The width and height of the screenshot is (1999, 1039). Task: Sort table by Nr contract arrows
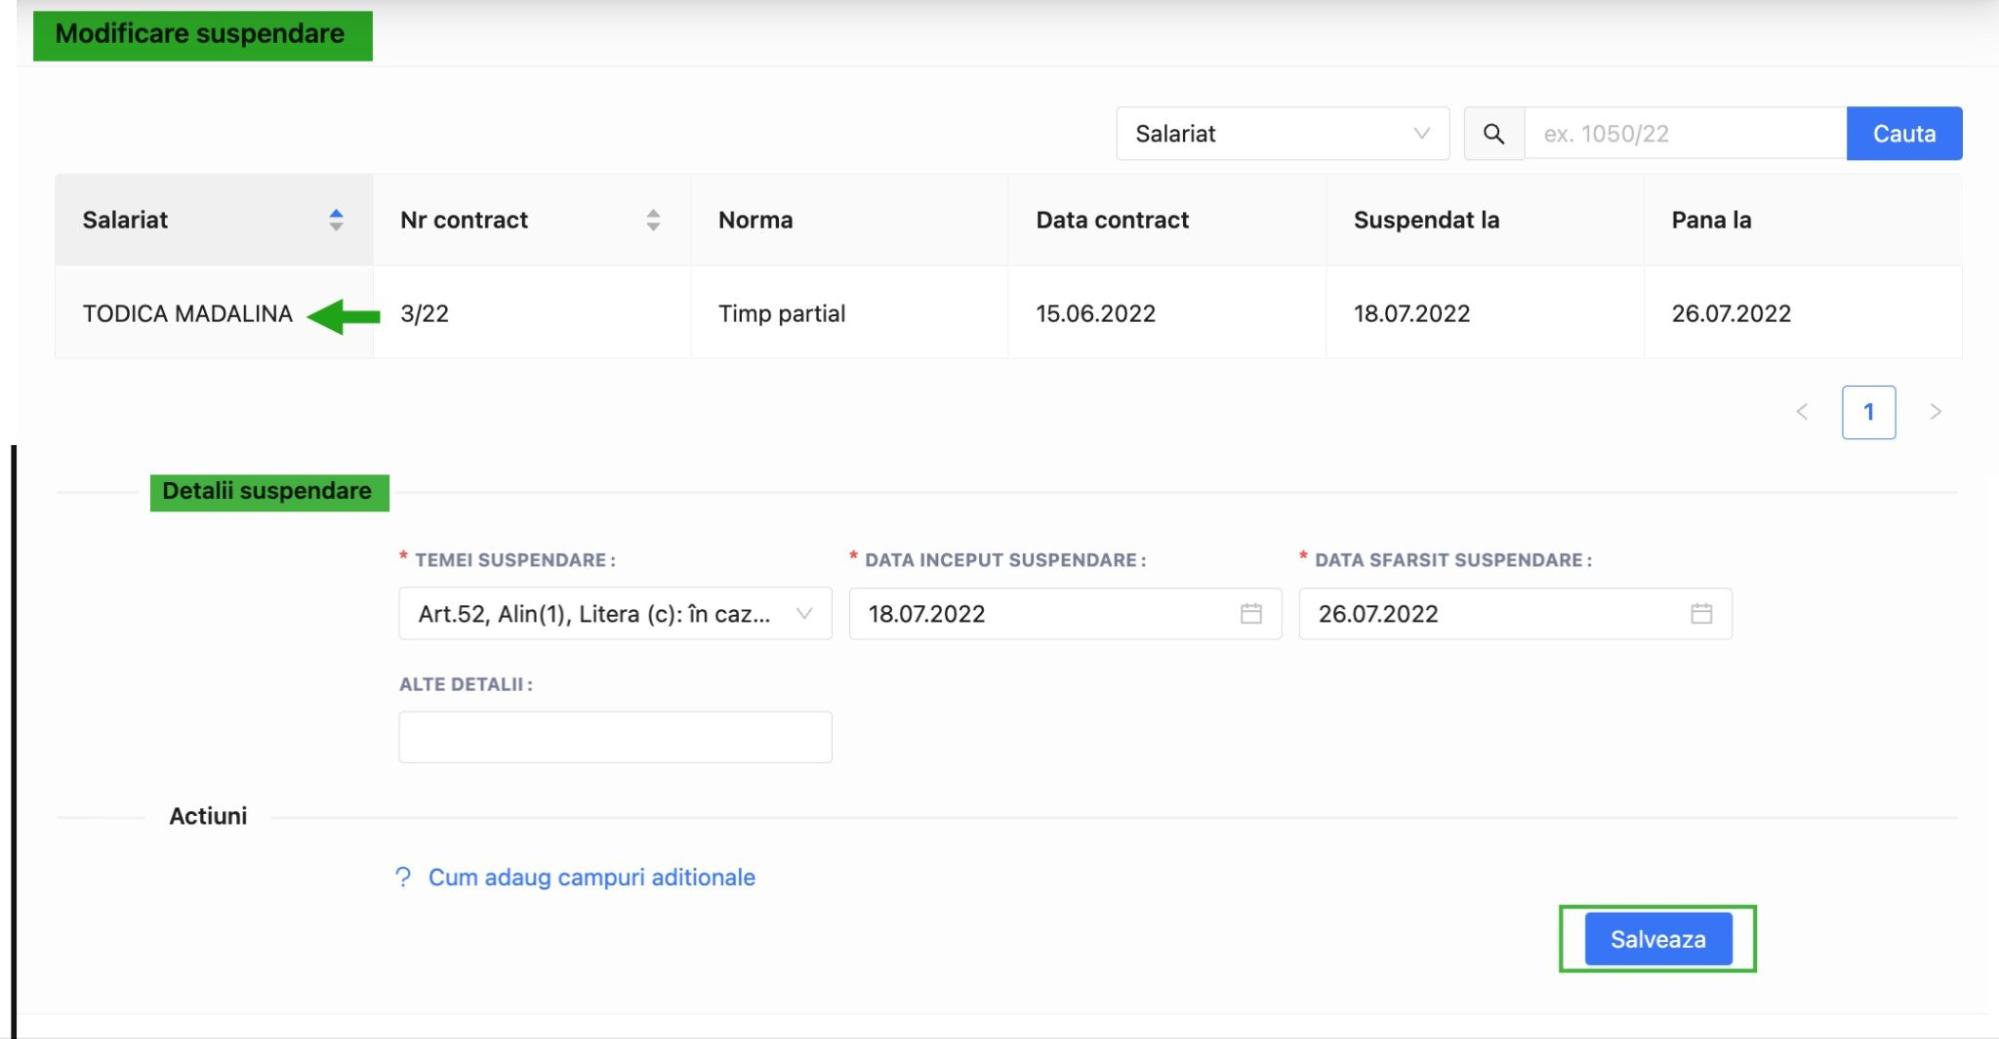point(653,220)
